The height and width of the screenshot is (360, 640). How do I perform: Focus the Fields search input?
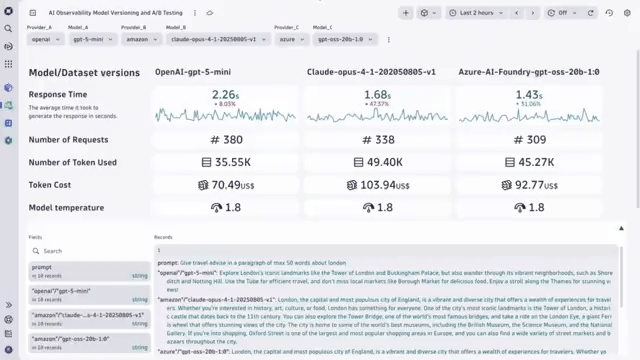(90, 251)
